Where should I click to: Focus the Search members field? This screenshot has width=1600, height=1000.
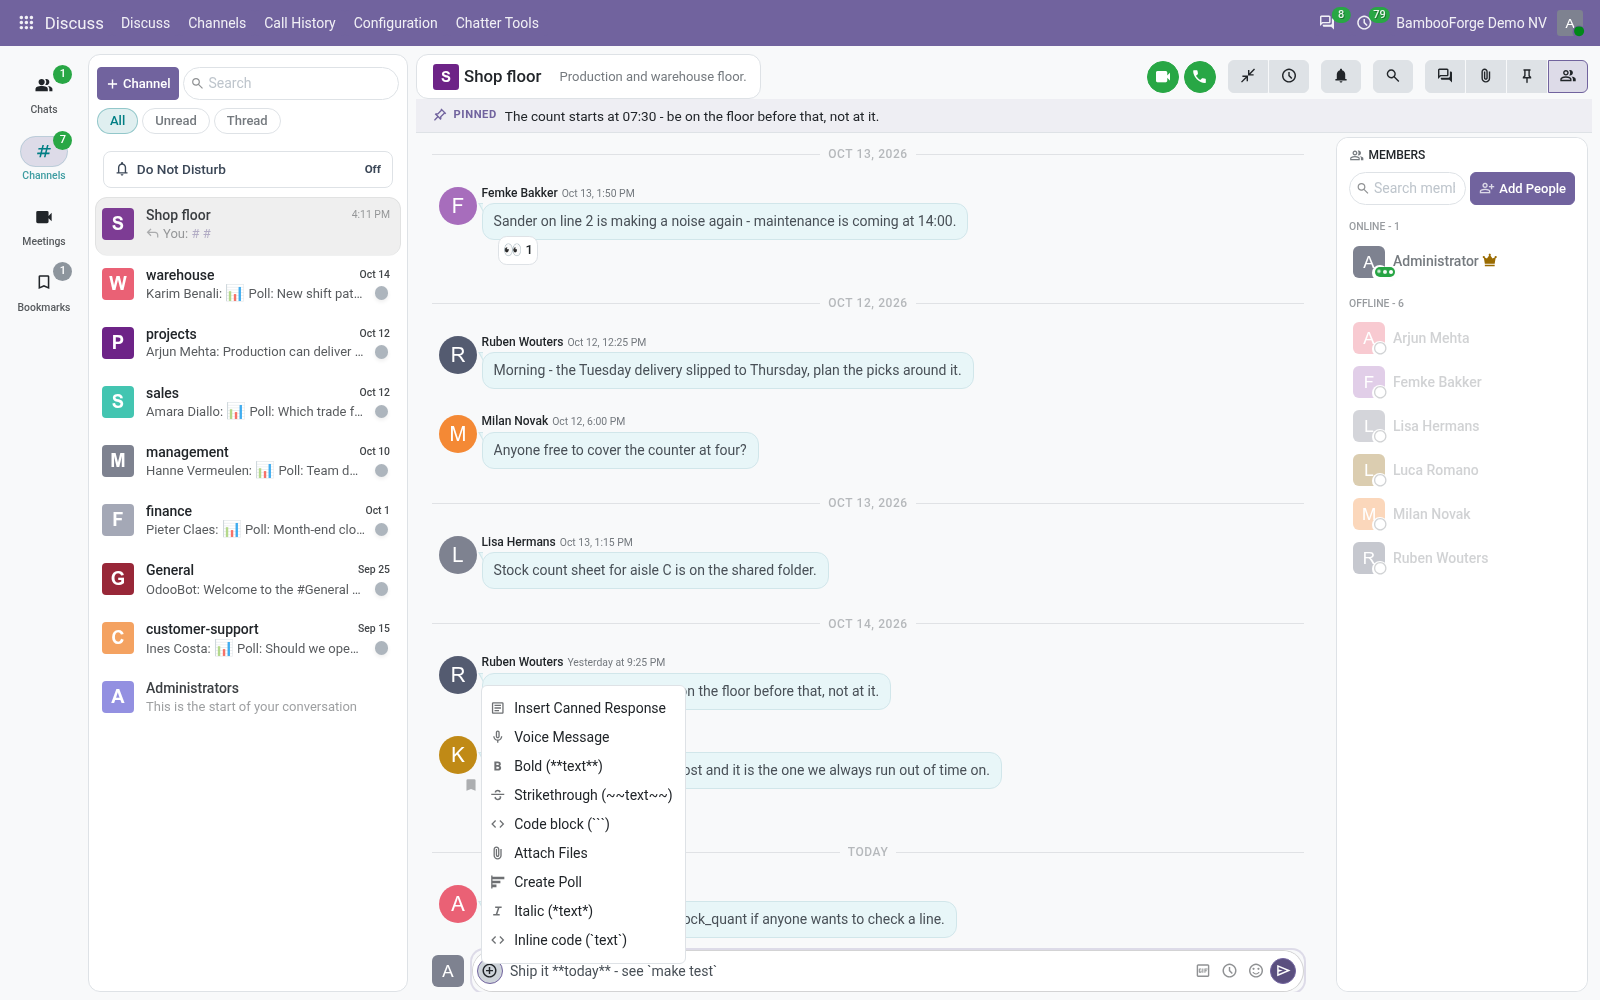pos(1407,188)
